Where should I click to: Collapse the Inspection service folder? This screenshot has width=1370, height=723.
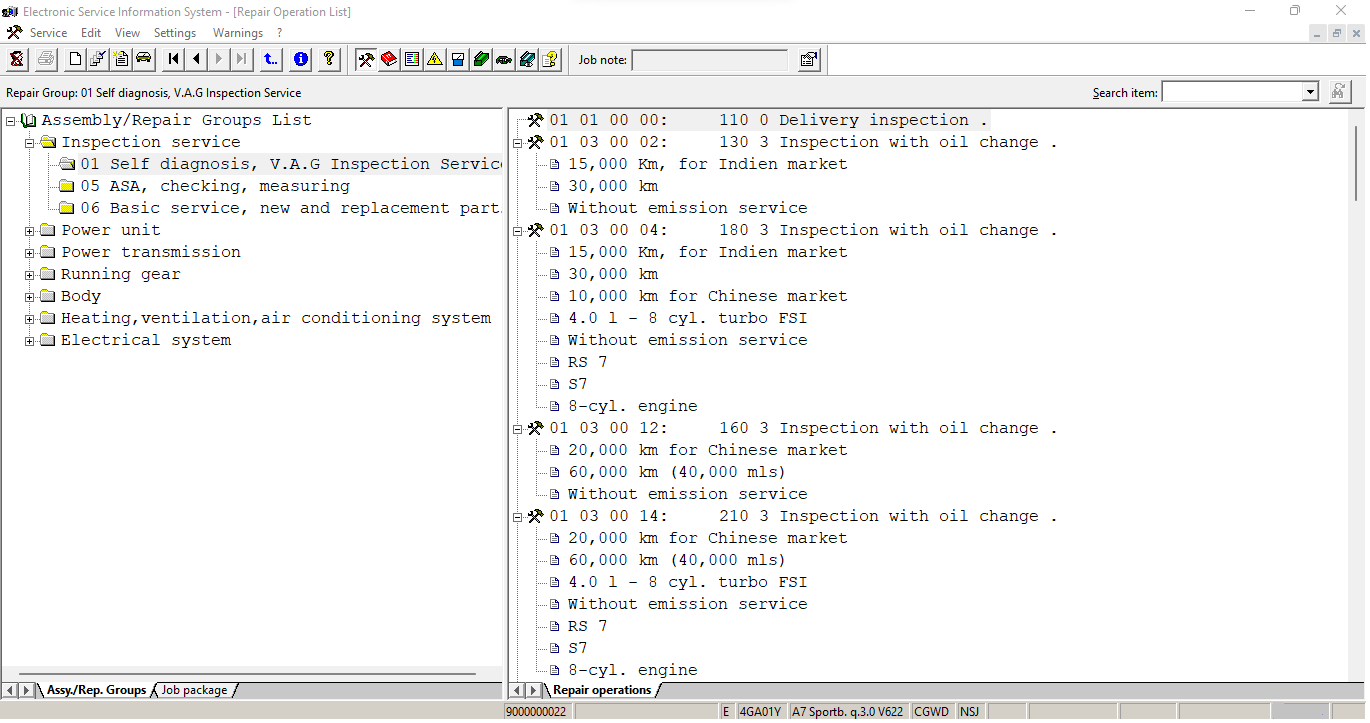tap(28, 141)
